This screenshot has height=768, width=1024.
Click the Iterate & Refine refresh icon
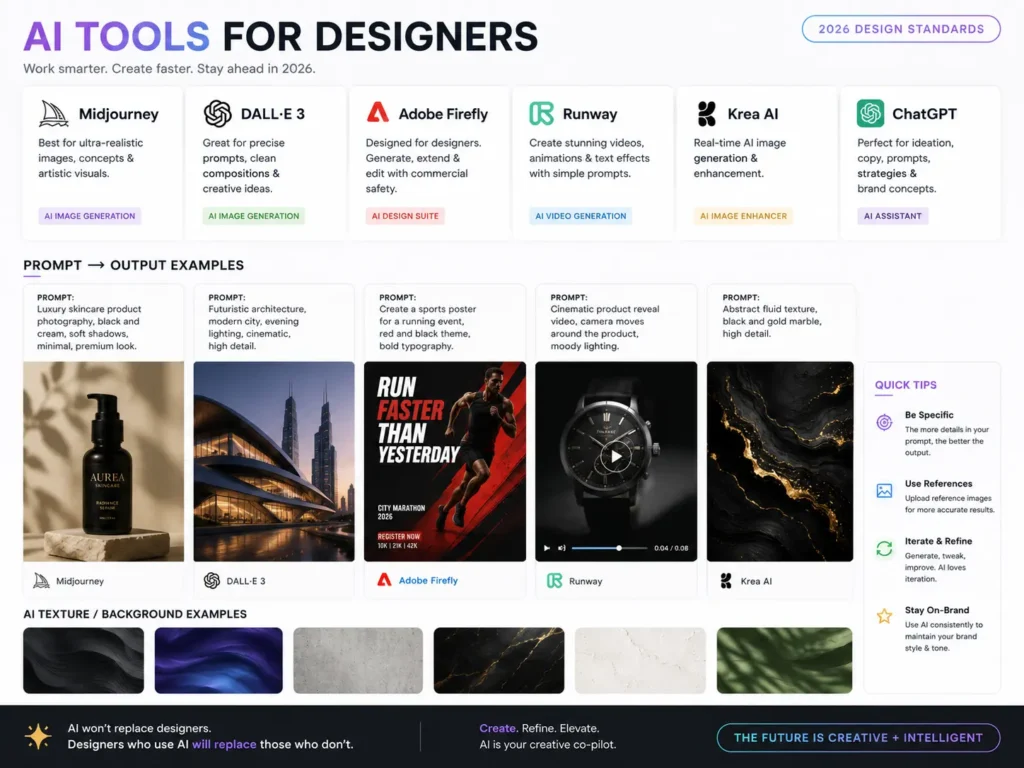point(884,549)
